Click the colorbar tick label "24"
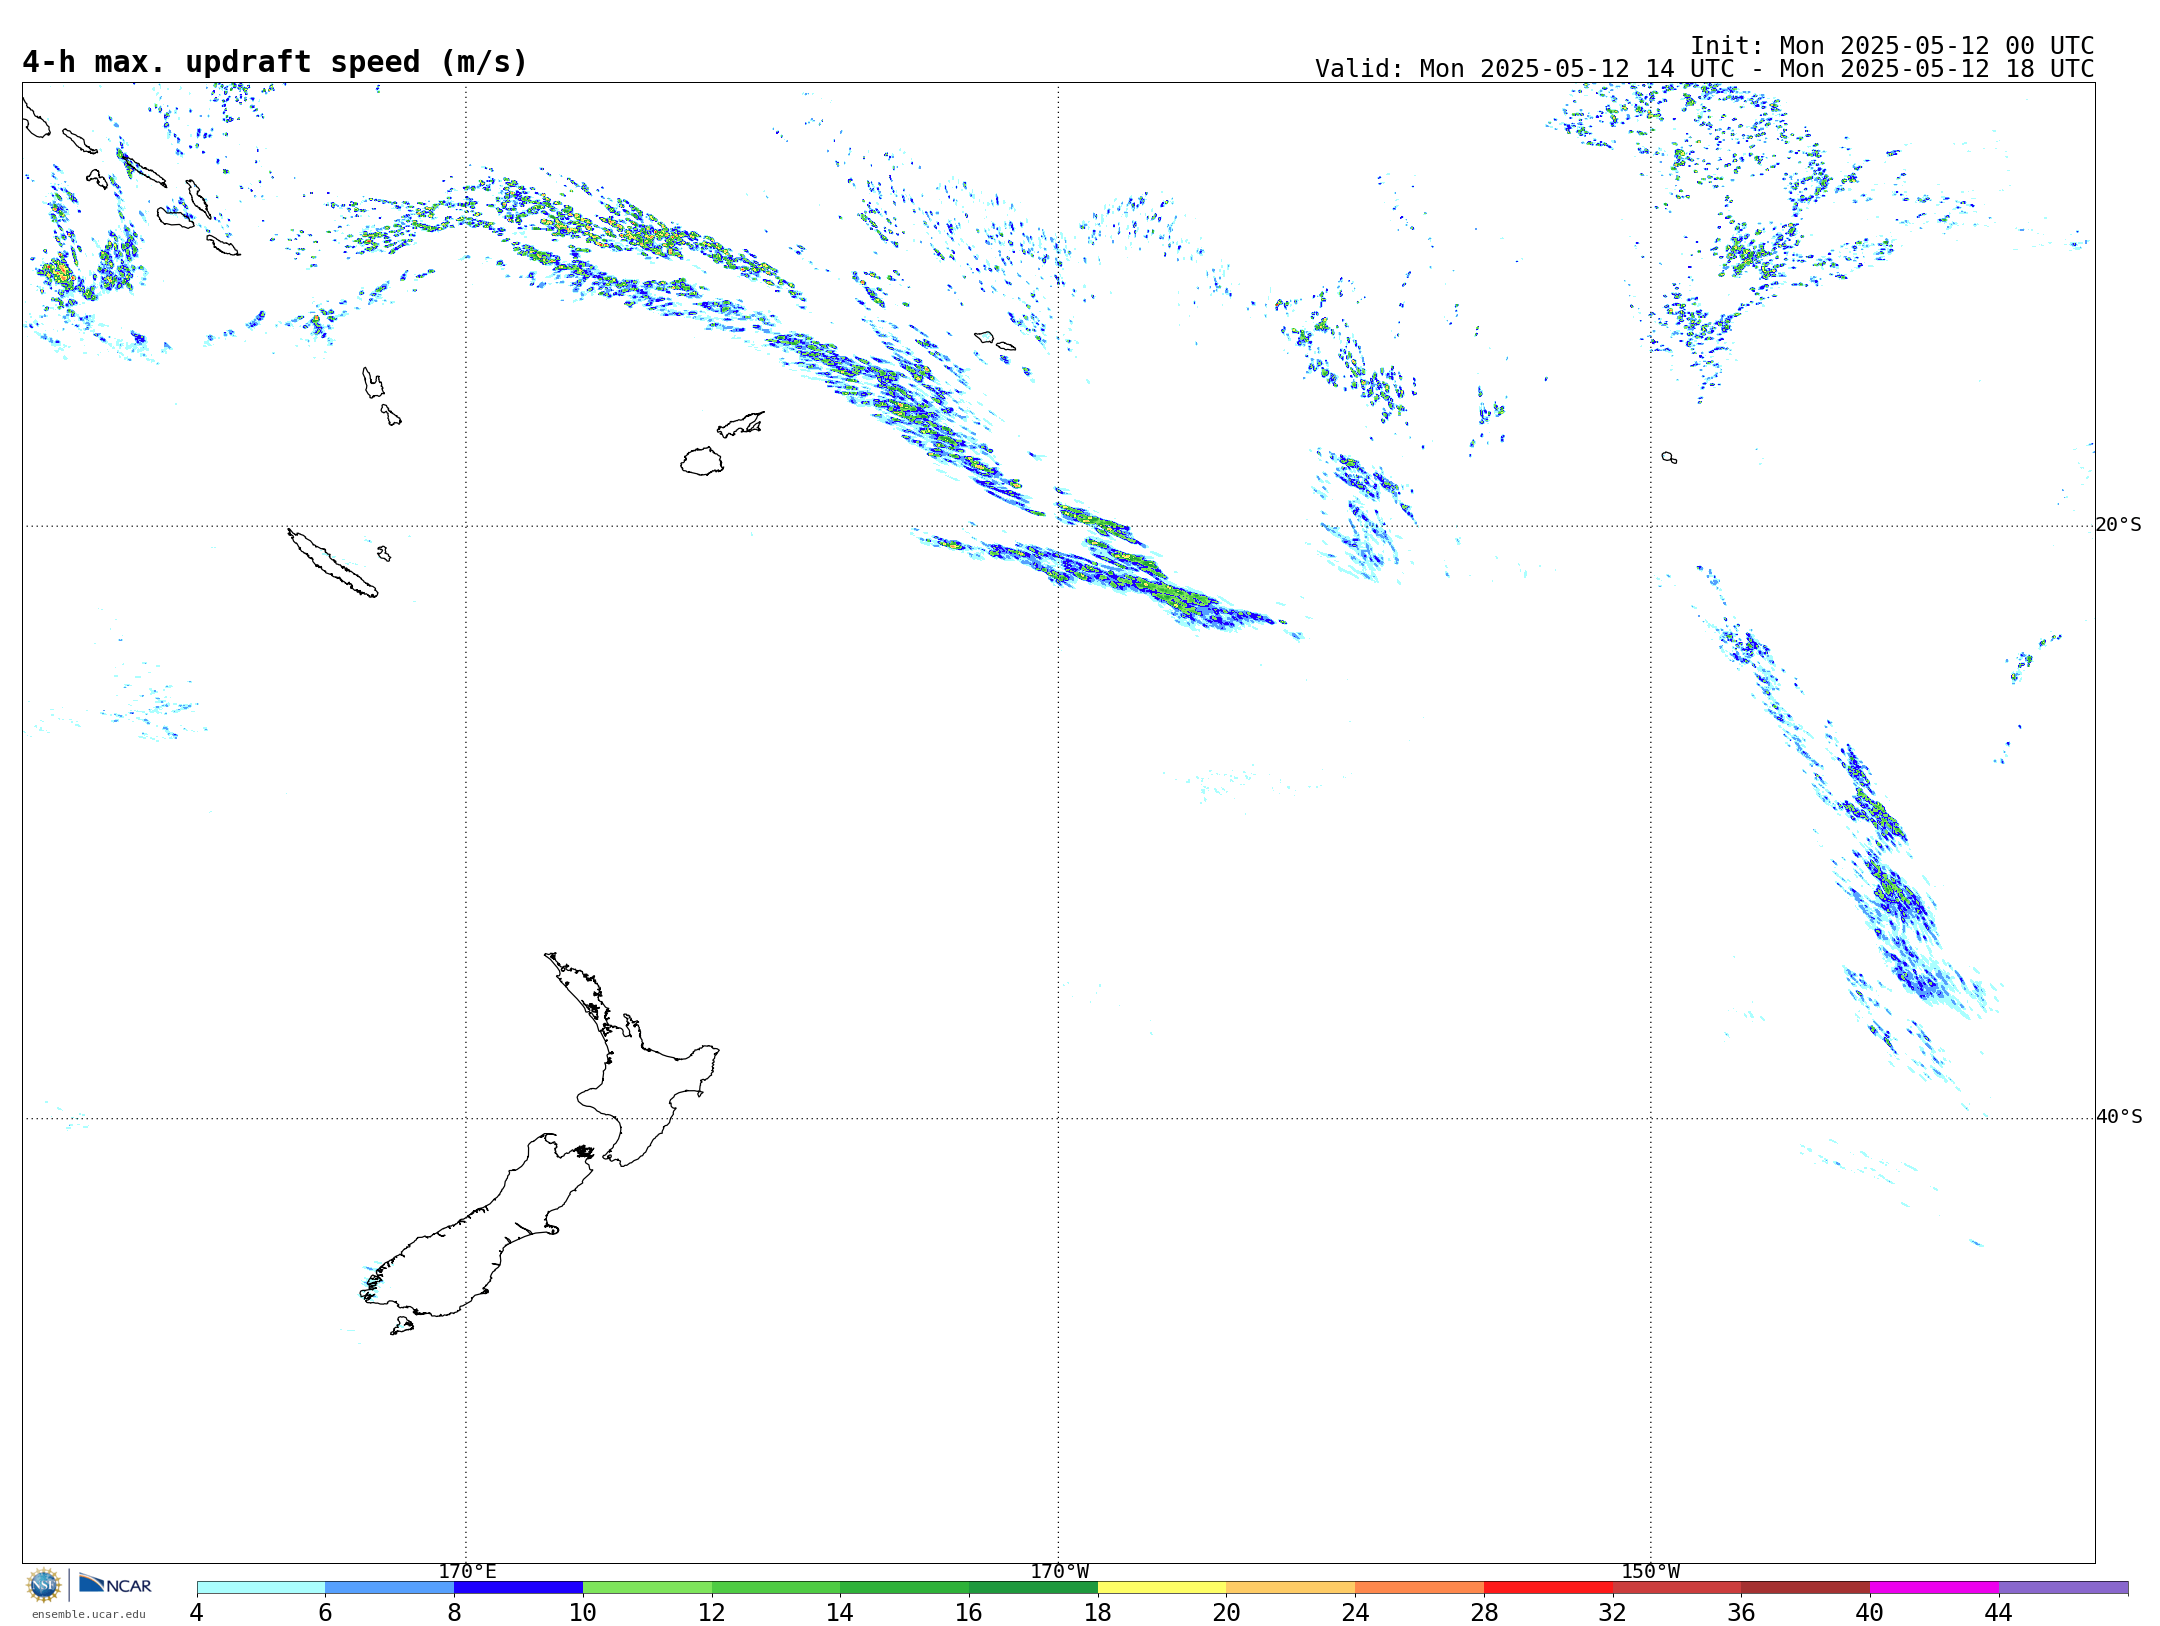Image resolution: width=2160 pixels, height=1626 pixels. (x=1355, y=1612)
